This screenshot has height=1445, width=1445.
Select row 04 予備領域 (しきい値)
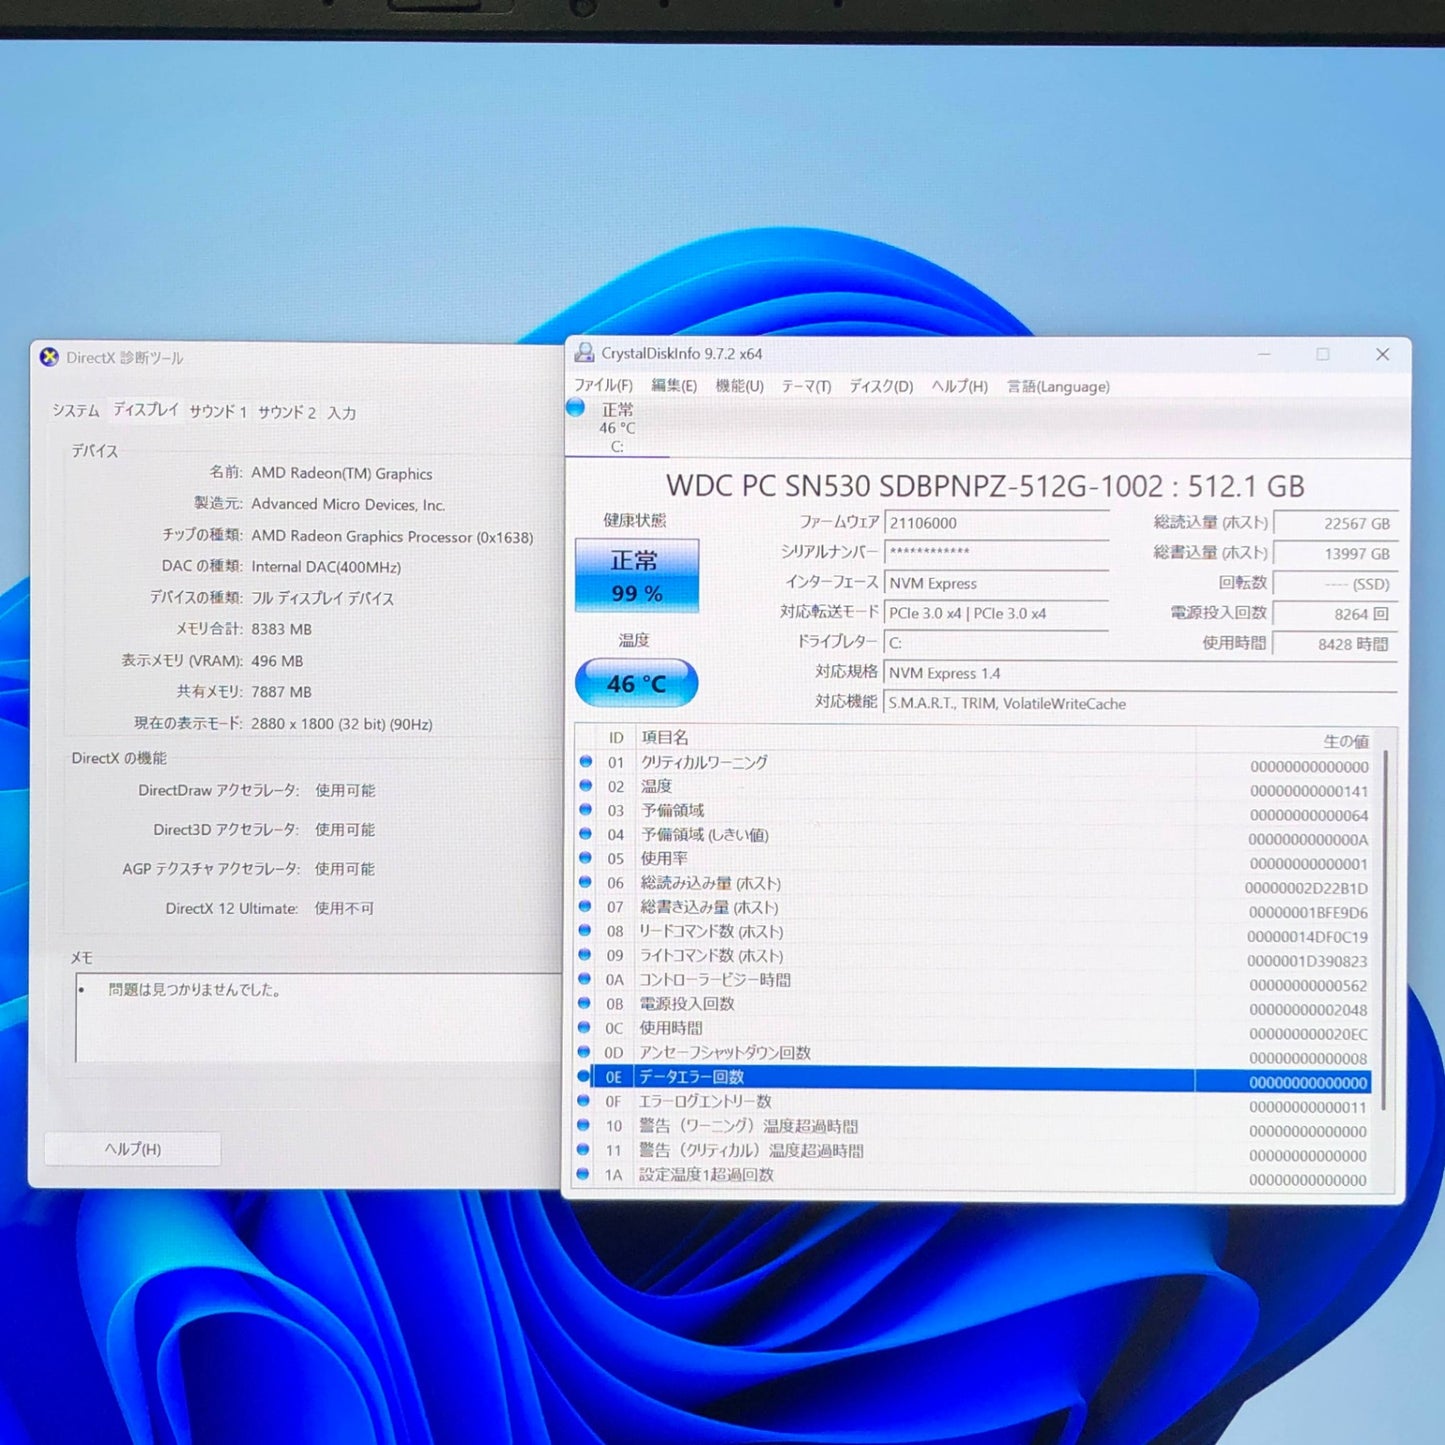[x=974, y=835]
